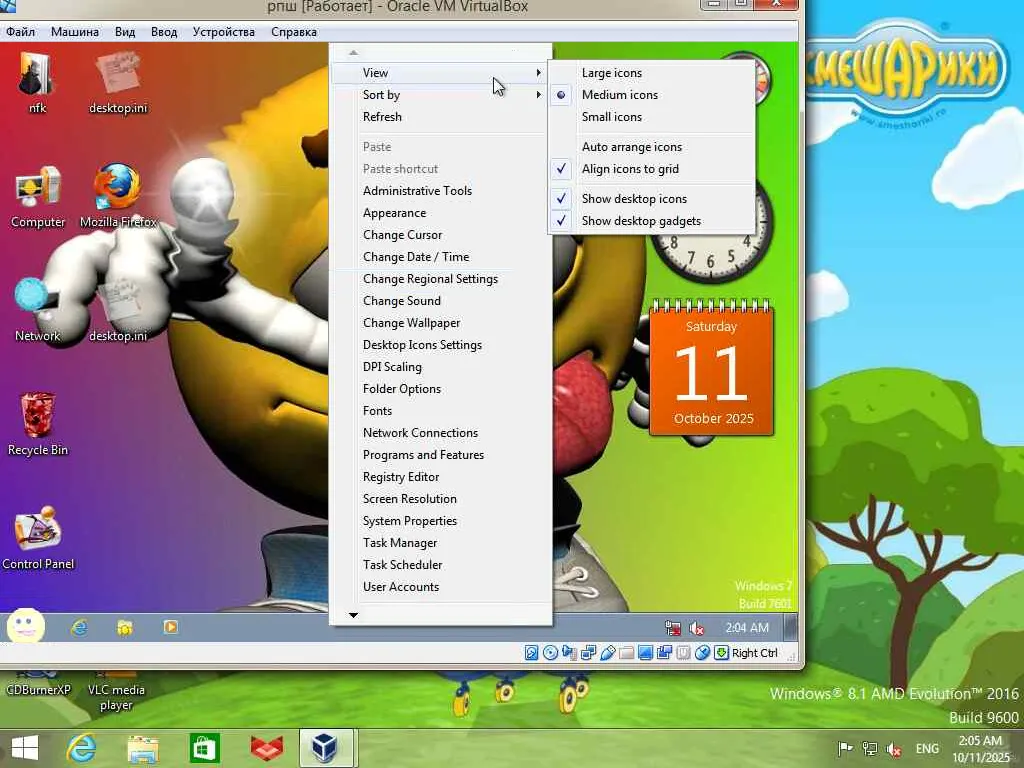The height and width of the screenshot is (768, 1024).
Task: Expand the View submenu arrow
Action: pyautogui.click(x=538, y=72)
